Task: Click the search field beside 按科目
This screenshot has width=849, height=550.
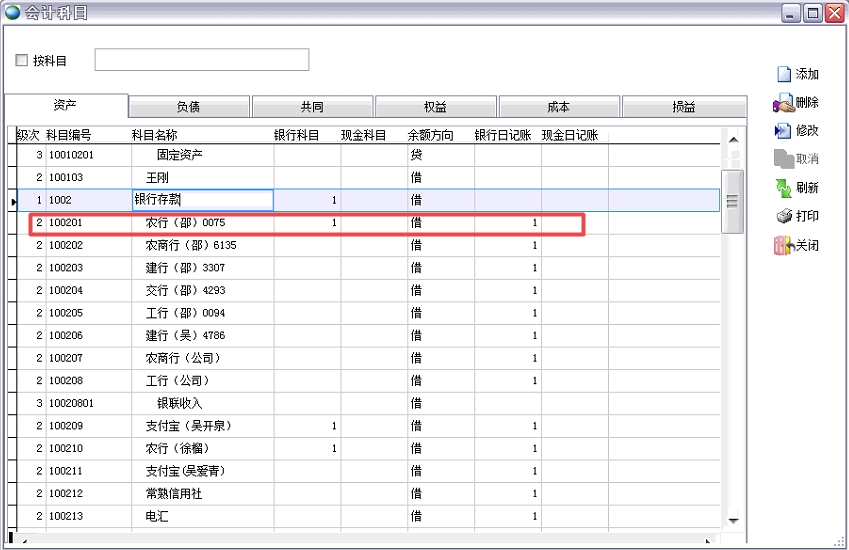Action: [201, 60]
